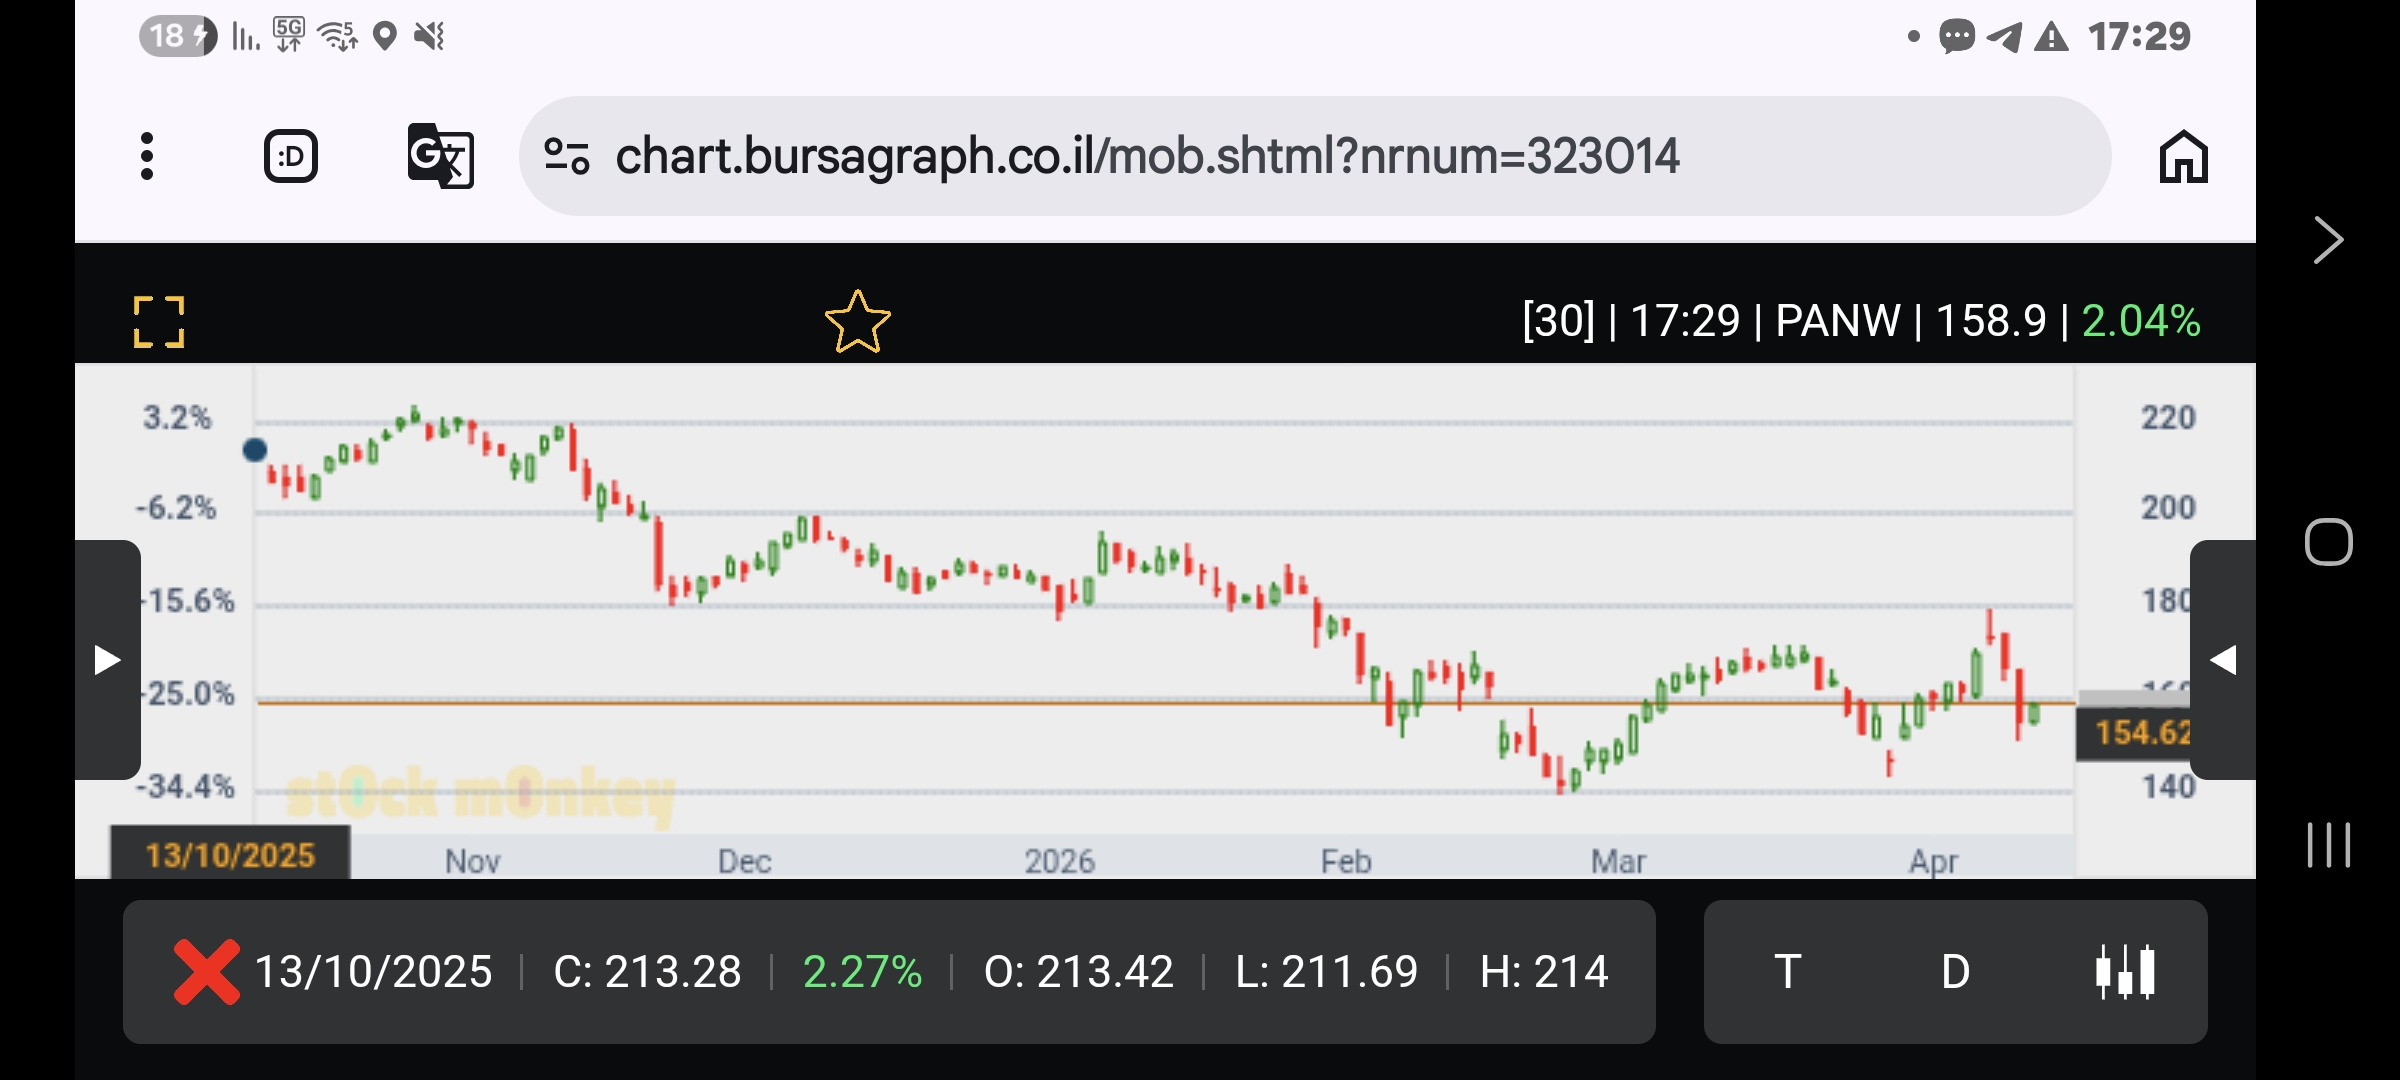Expand the right side panel arrow

(2222, 660)
